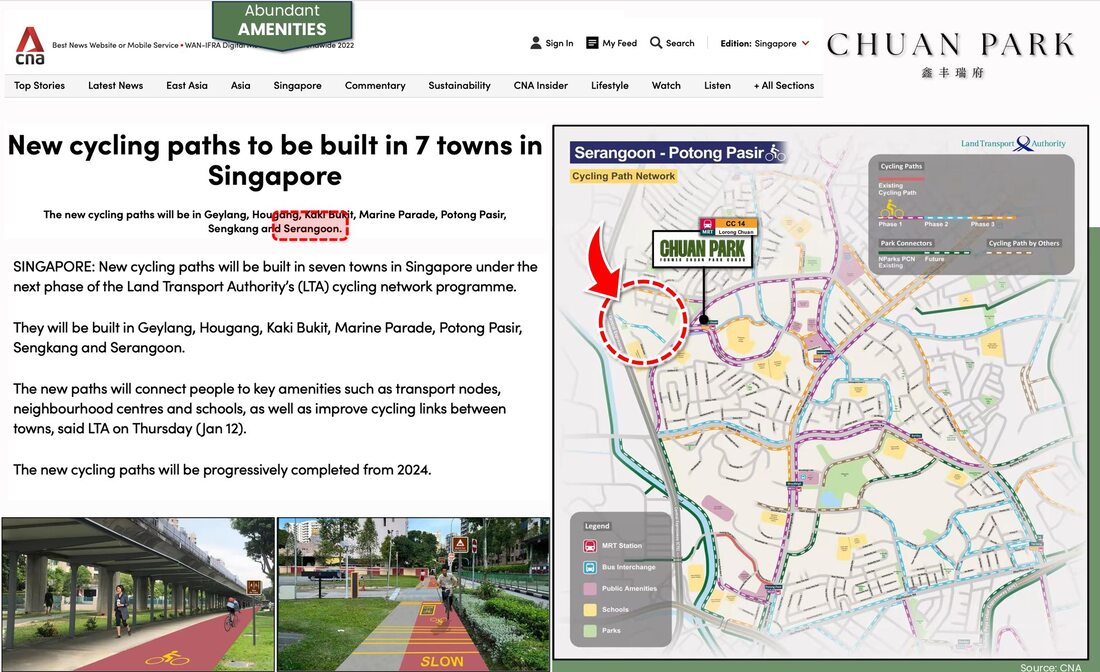Open the CNA Insider section
The image size is (1100, 672).
[541, 86]
